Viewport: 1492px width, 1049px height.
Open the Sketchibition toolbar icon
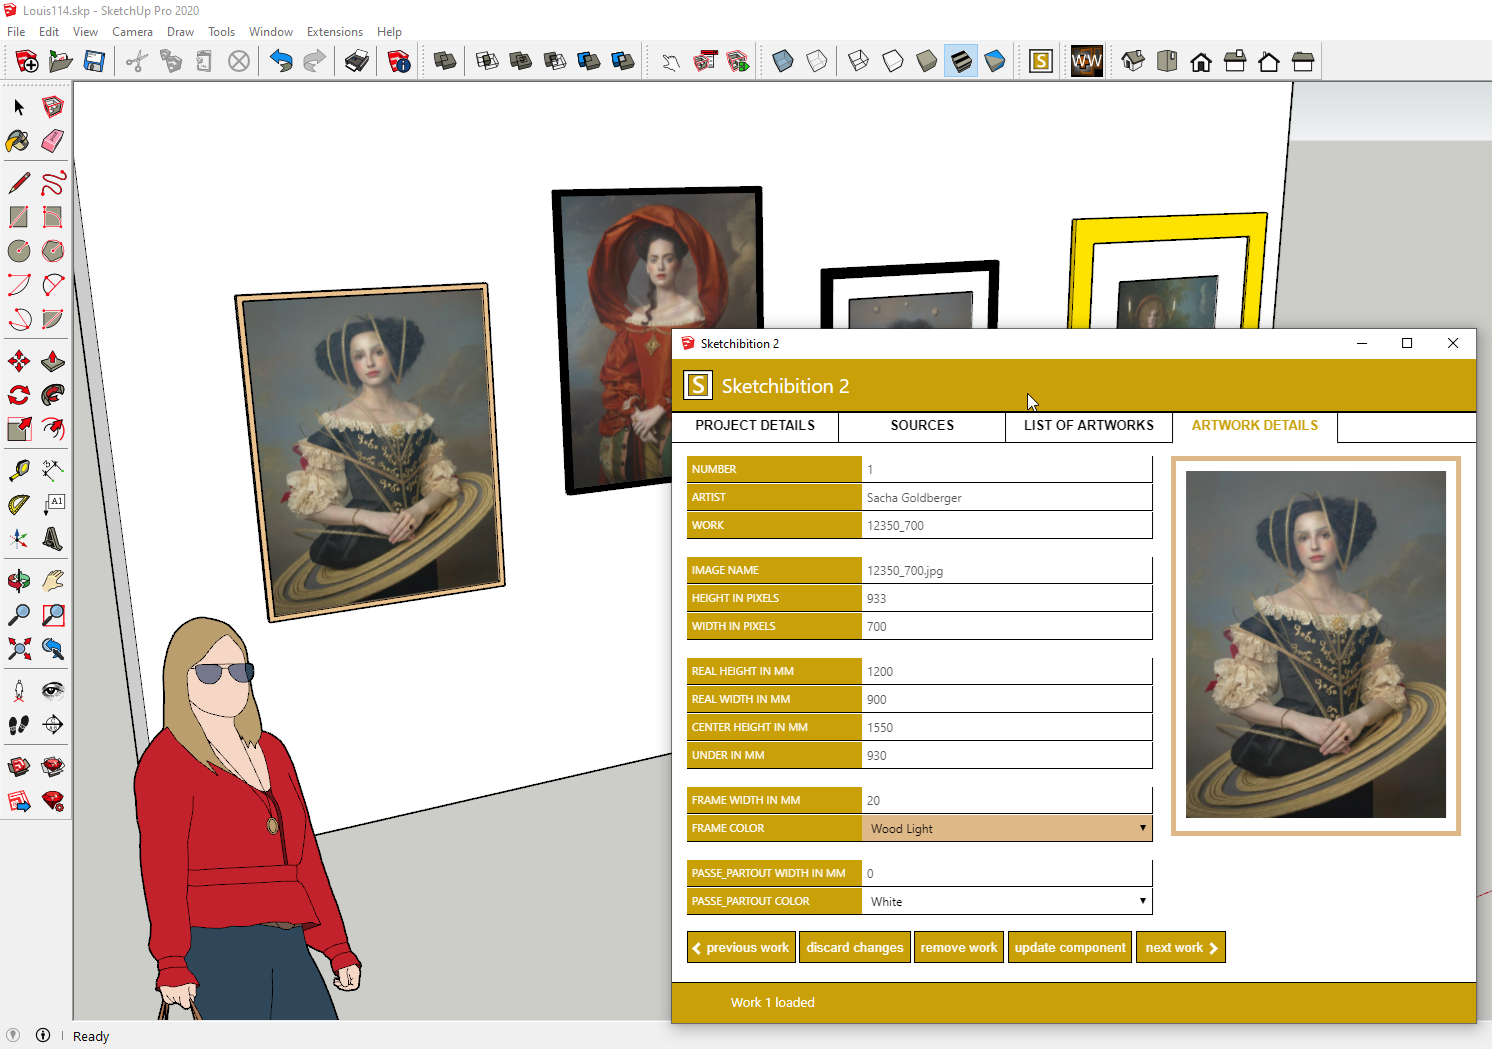point(1041,61)
